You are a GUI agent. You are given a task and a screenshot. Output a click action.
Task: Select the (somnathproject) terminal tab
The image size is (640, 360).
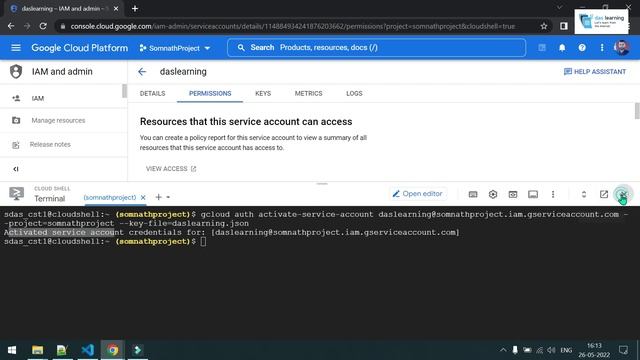click(110, 197)
